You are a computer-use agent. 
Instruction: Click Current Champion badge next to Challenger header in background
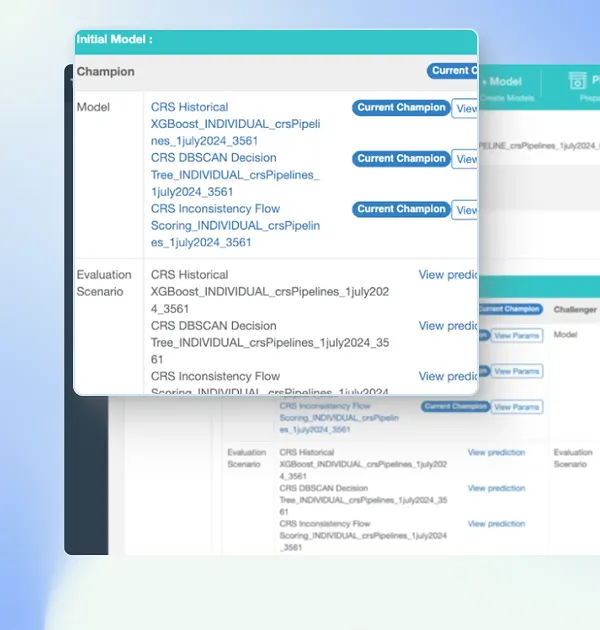click(x=510, y=309)
